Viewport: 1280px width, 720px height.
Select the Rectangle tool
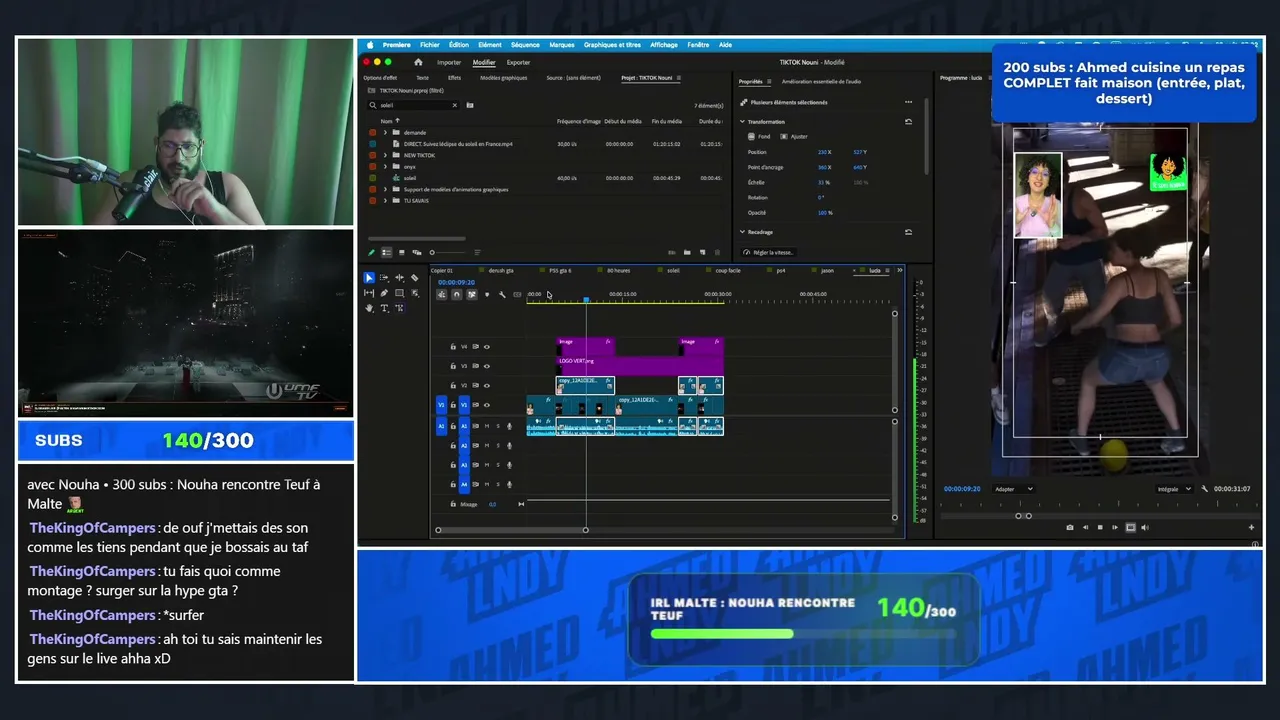coord(399,293)
